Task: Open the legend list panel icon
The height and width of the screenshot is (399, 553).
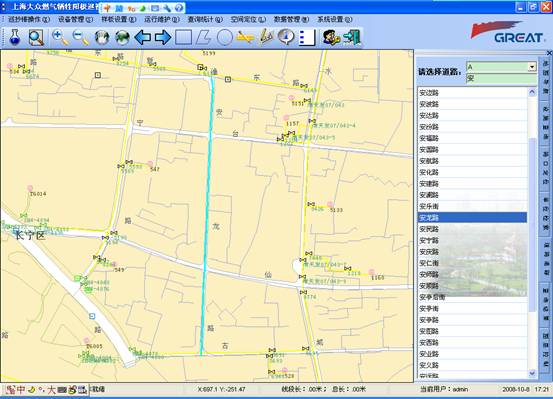Action: pyautogui.click(x=307, y=37)
